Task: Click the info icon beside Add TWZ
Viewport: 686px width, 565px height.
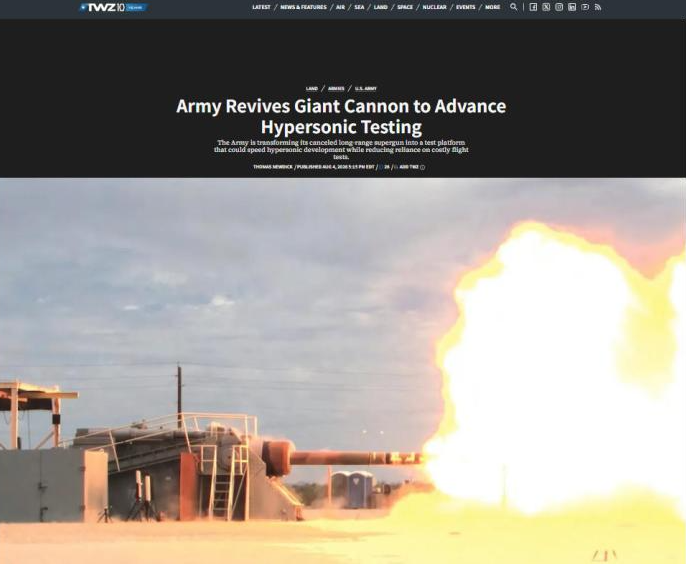Action: coord(423,167)
